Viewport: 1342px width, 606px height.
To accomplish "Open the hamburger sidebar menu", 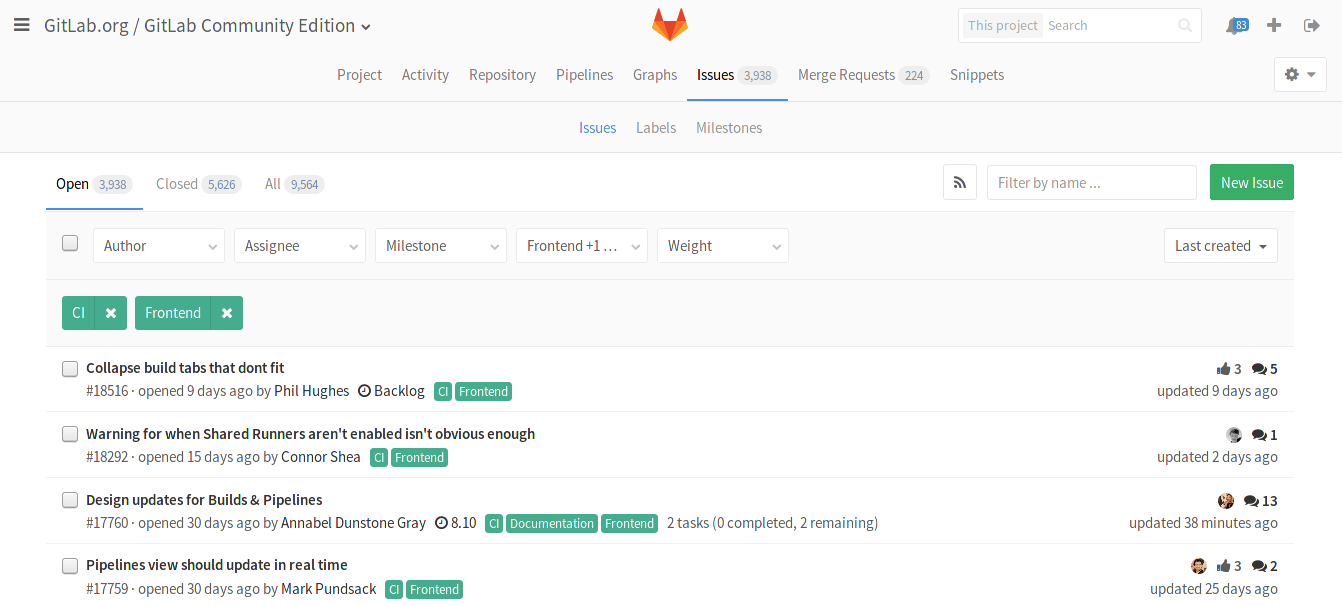I will coord(22,26).
